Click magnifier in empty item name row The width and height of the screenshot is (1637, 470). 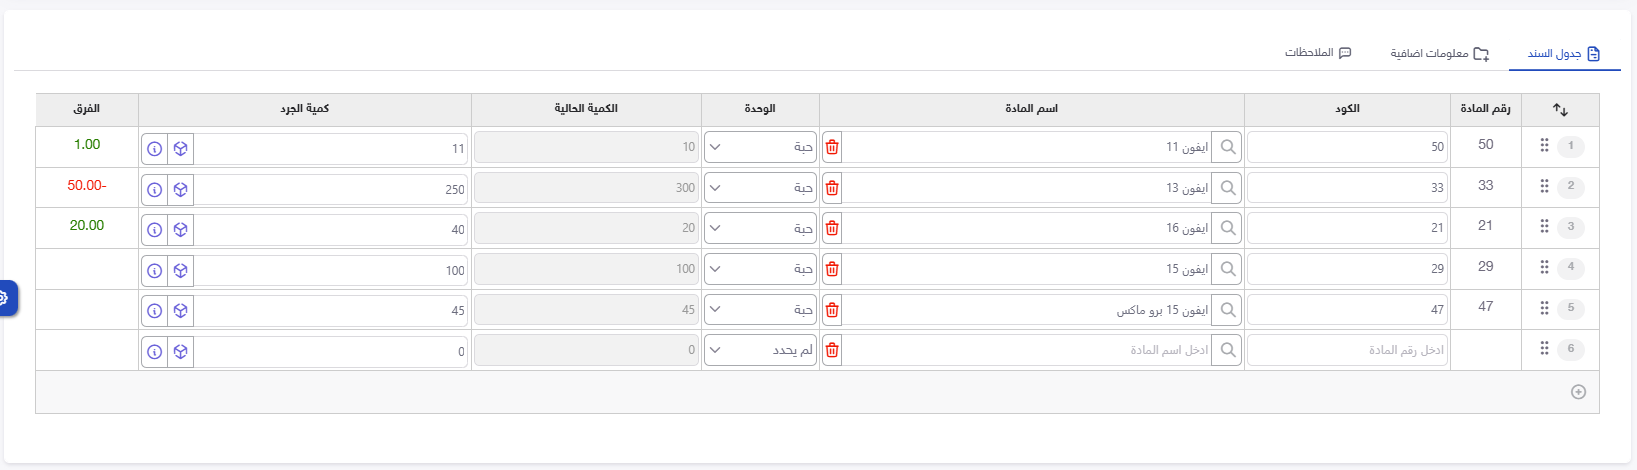[1227, 350]
